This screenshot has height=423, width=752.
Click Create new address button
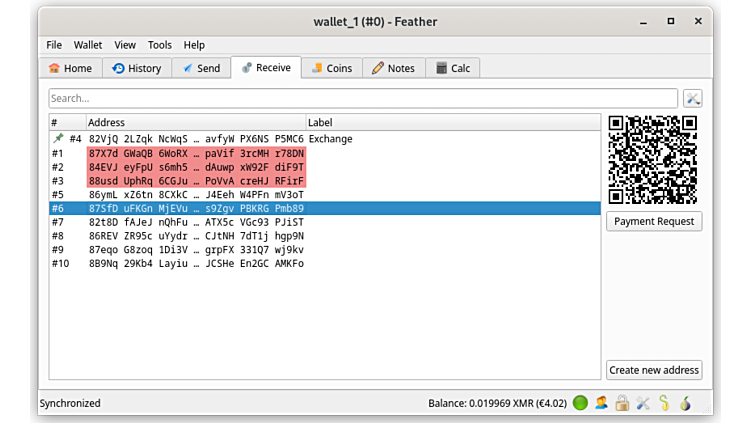[x=654, y=370]
